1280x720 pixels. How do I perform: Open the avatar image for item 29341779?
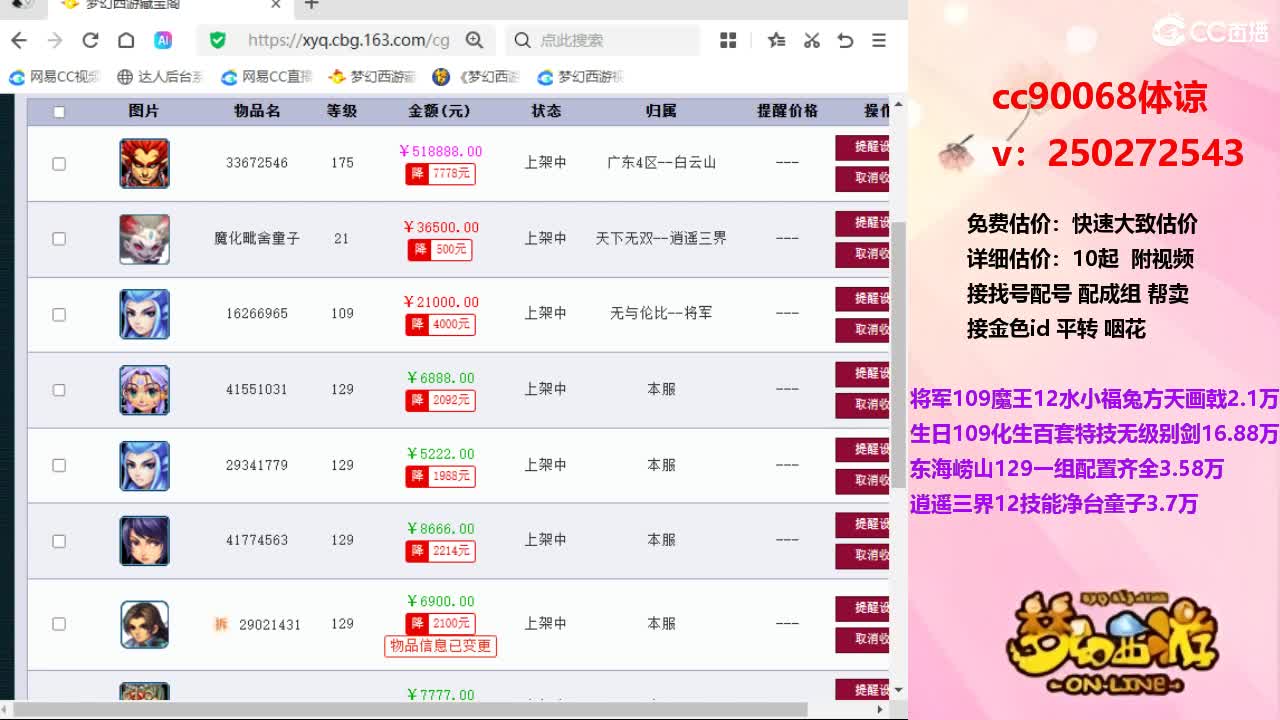[x=145, y=465]
